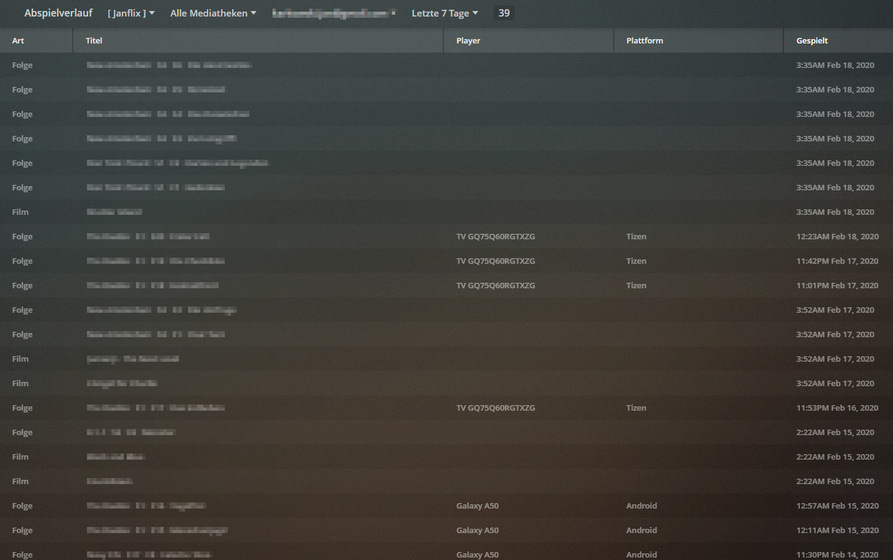Select the 12:11AM Feb 15, 2020 timestamp
Screen dimensions: 893x560
pyautogui.click(x=837, y=530)
